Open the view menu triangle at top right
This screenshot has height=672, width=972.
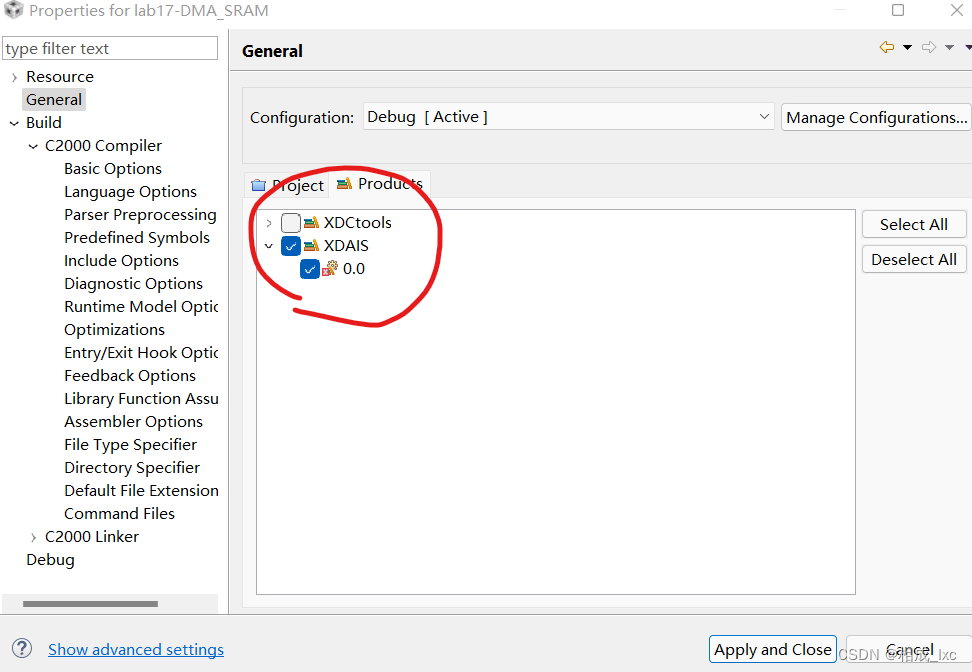[966, 46]
